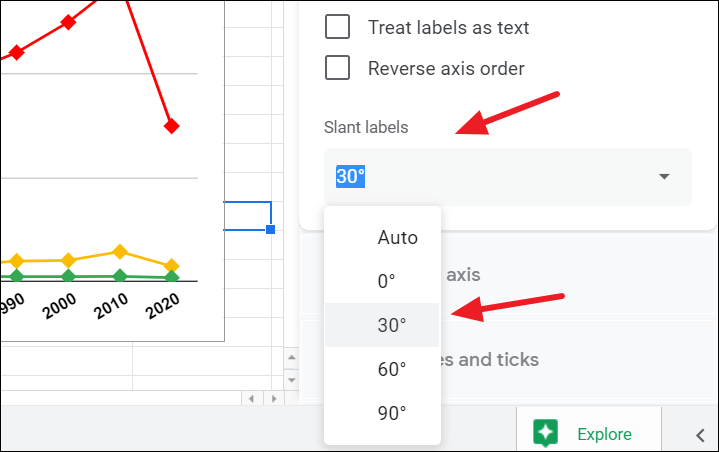
Task: Click the highlighted 30° field text
Action: click(x=351, y=177)
